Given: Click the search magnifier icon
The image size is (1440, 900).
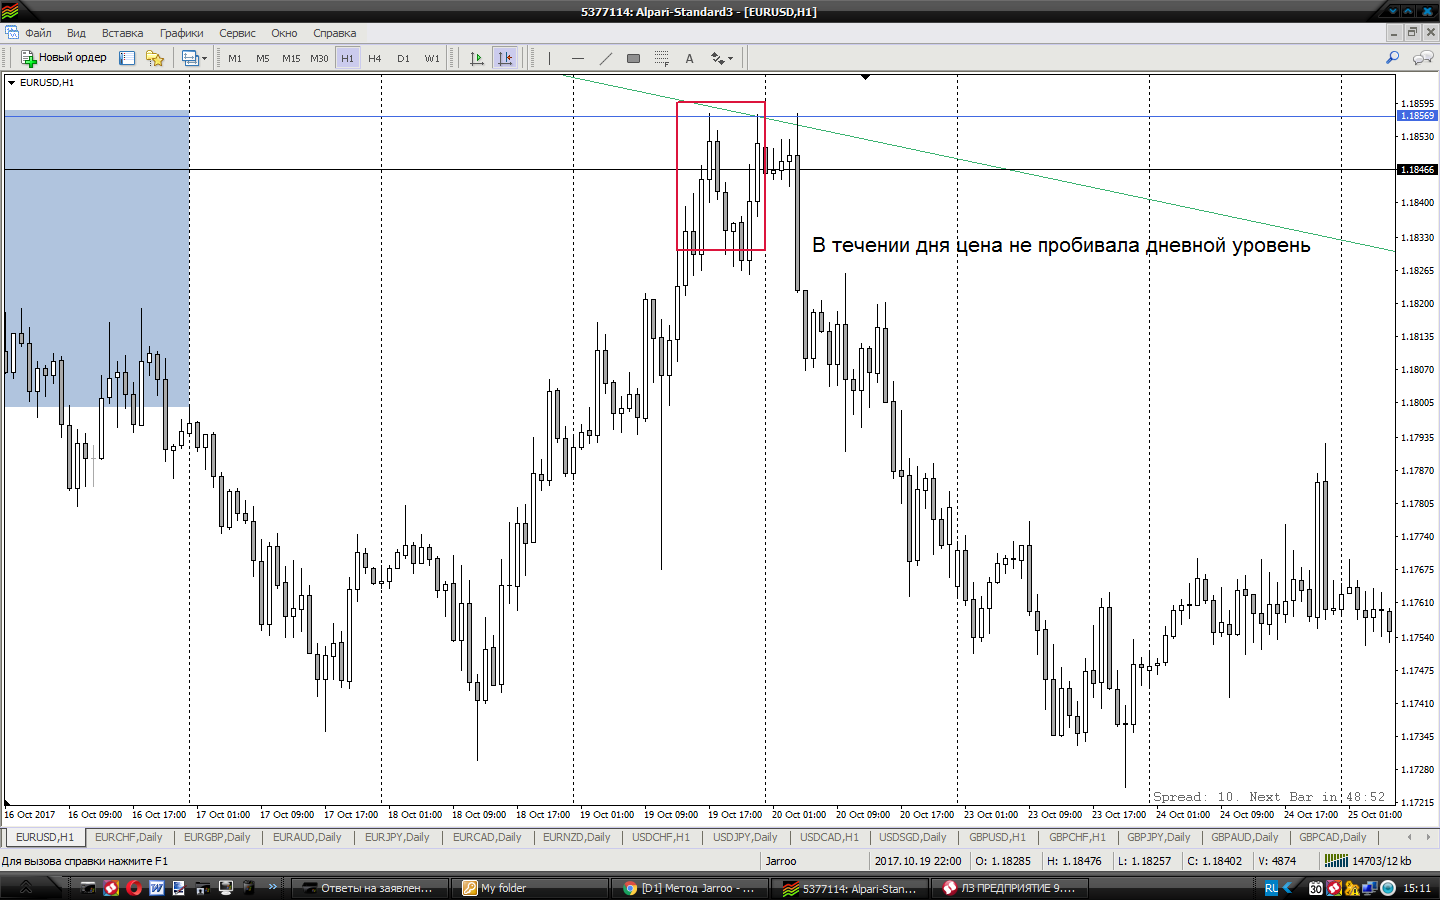Looking at the screenshot, I should (1392, 58).
